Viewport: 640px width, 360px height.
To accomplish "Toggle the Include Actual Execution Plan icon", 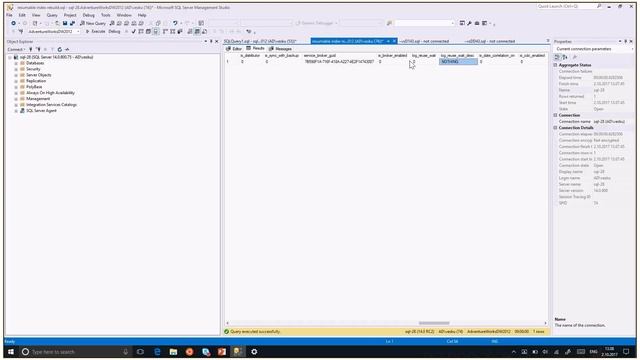I will click(165, 31).
